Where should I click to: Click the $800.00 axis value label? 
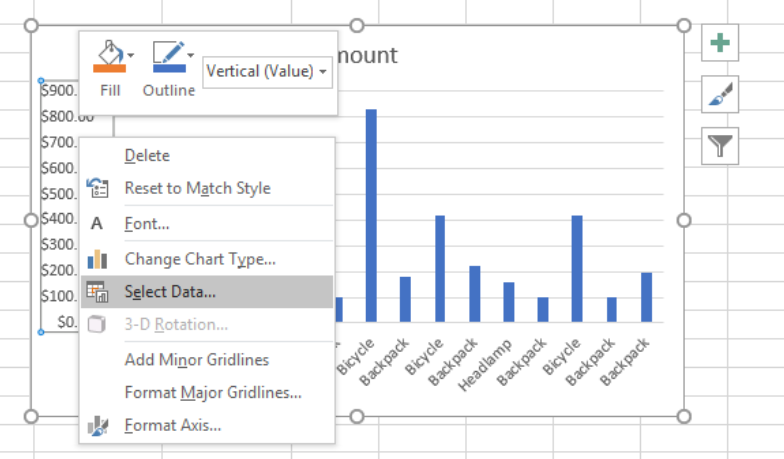(67, 116)
